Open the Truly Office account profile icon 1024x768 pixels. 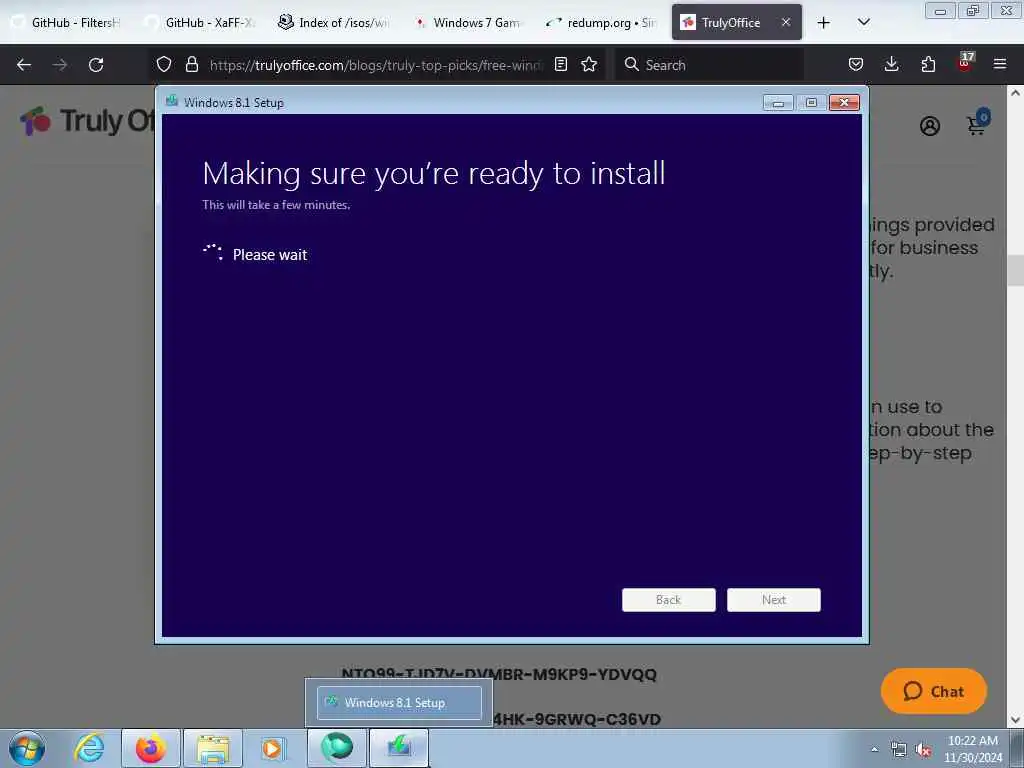[930, 125]
